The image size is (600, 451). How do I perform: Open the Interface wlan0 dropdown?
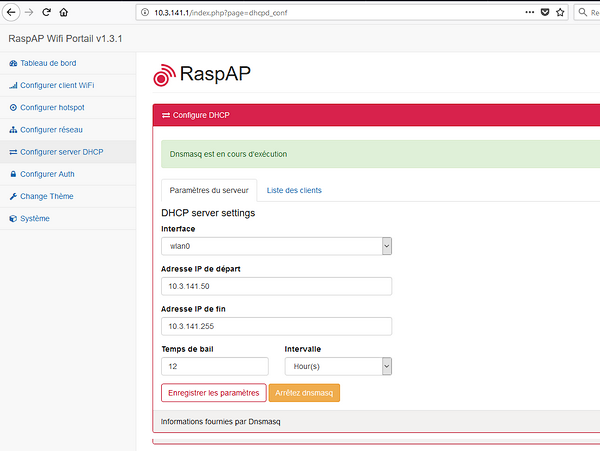(x=276, y=246)
